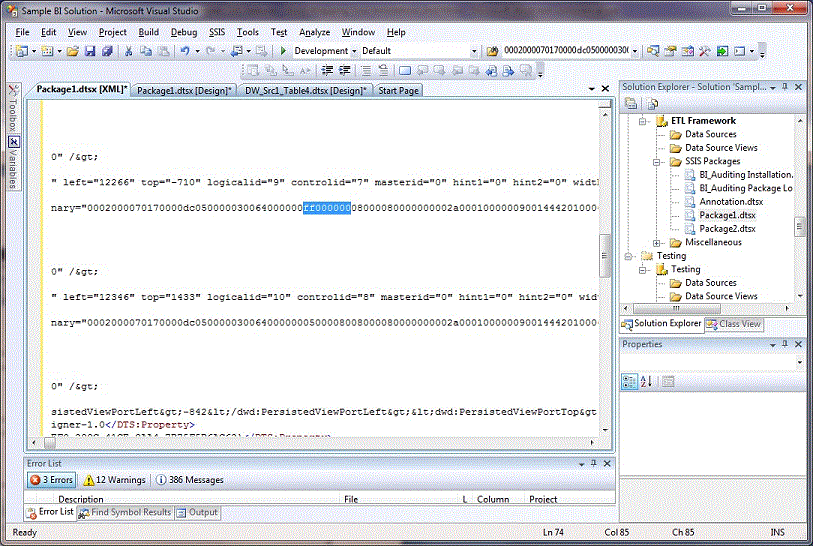This screenshot has height=546, width=813.
Task: Switch to the Start Page tab
Action: pos(398,90)
